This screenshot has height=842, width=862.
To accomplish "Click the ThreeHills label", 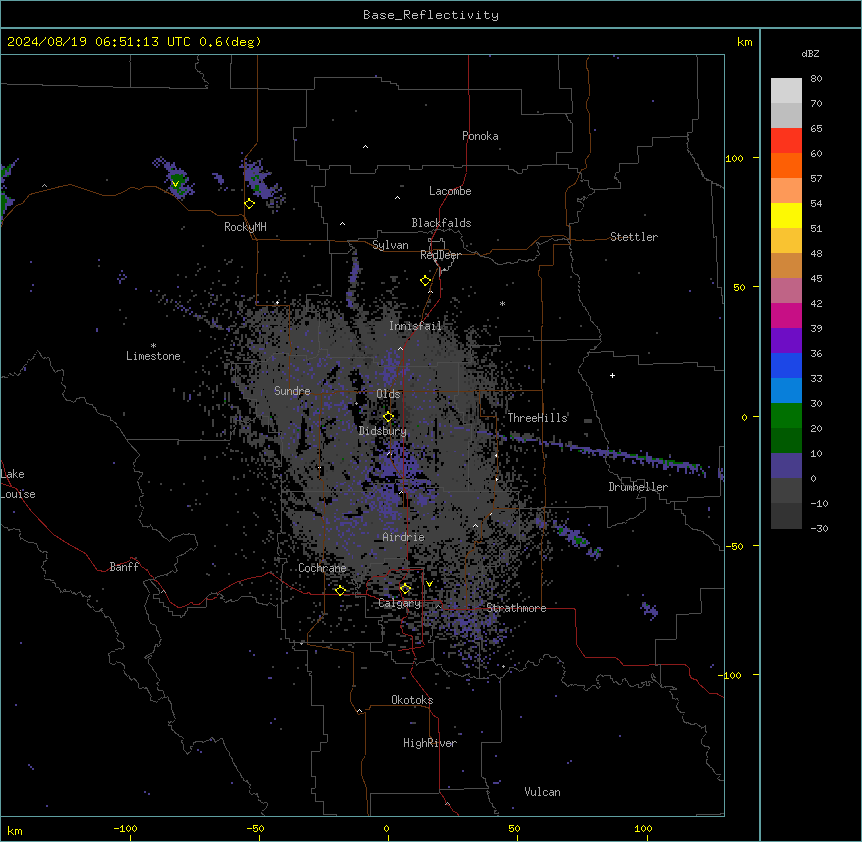I will [537, 418].
